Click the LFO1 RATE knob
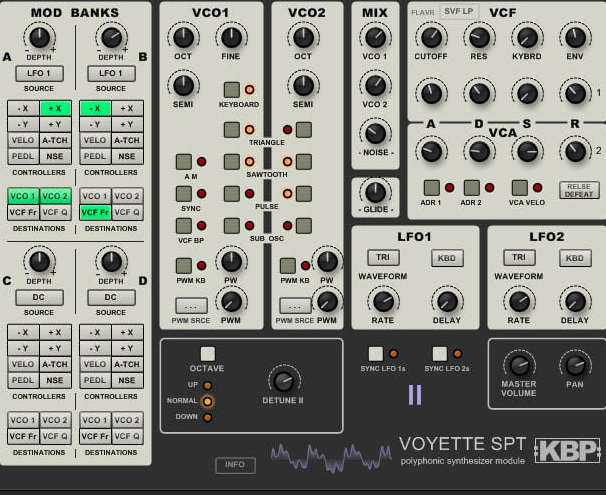Screen dimensions: 606x495 pyautogui.click(x=383, y=301)
